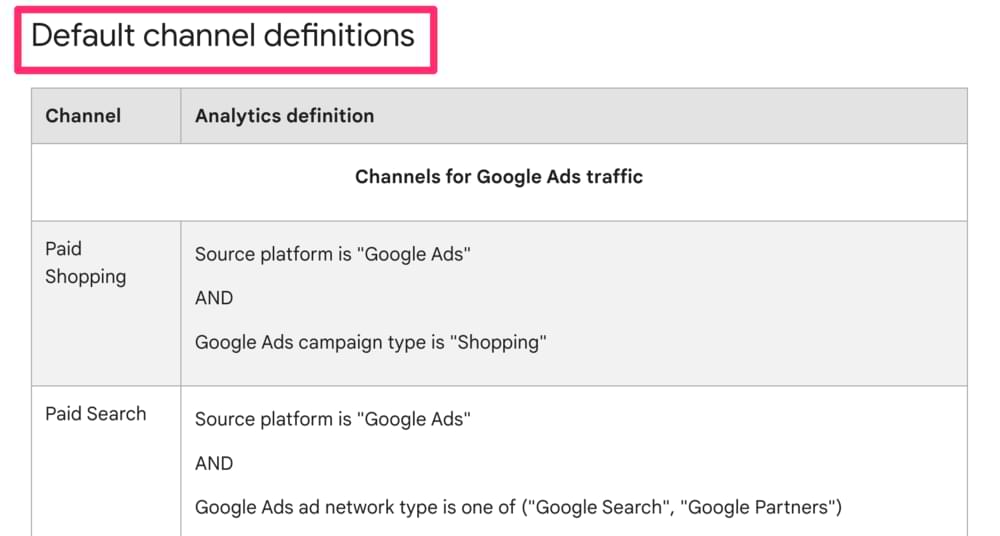Click the AND operator in Paid Search row

(214, 463)
